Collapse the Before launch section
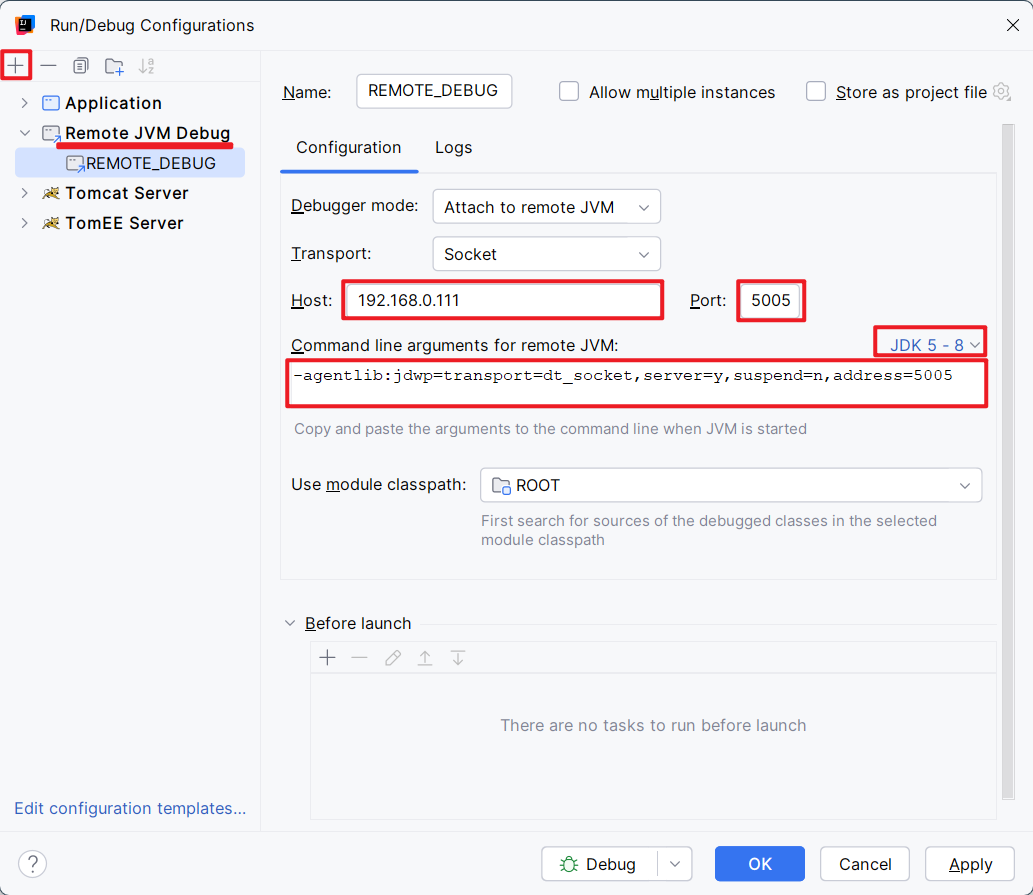The height and width of the screenshot is (895, 1033). pos(290,623)
